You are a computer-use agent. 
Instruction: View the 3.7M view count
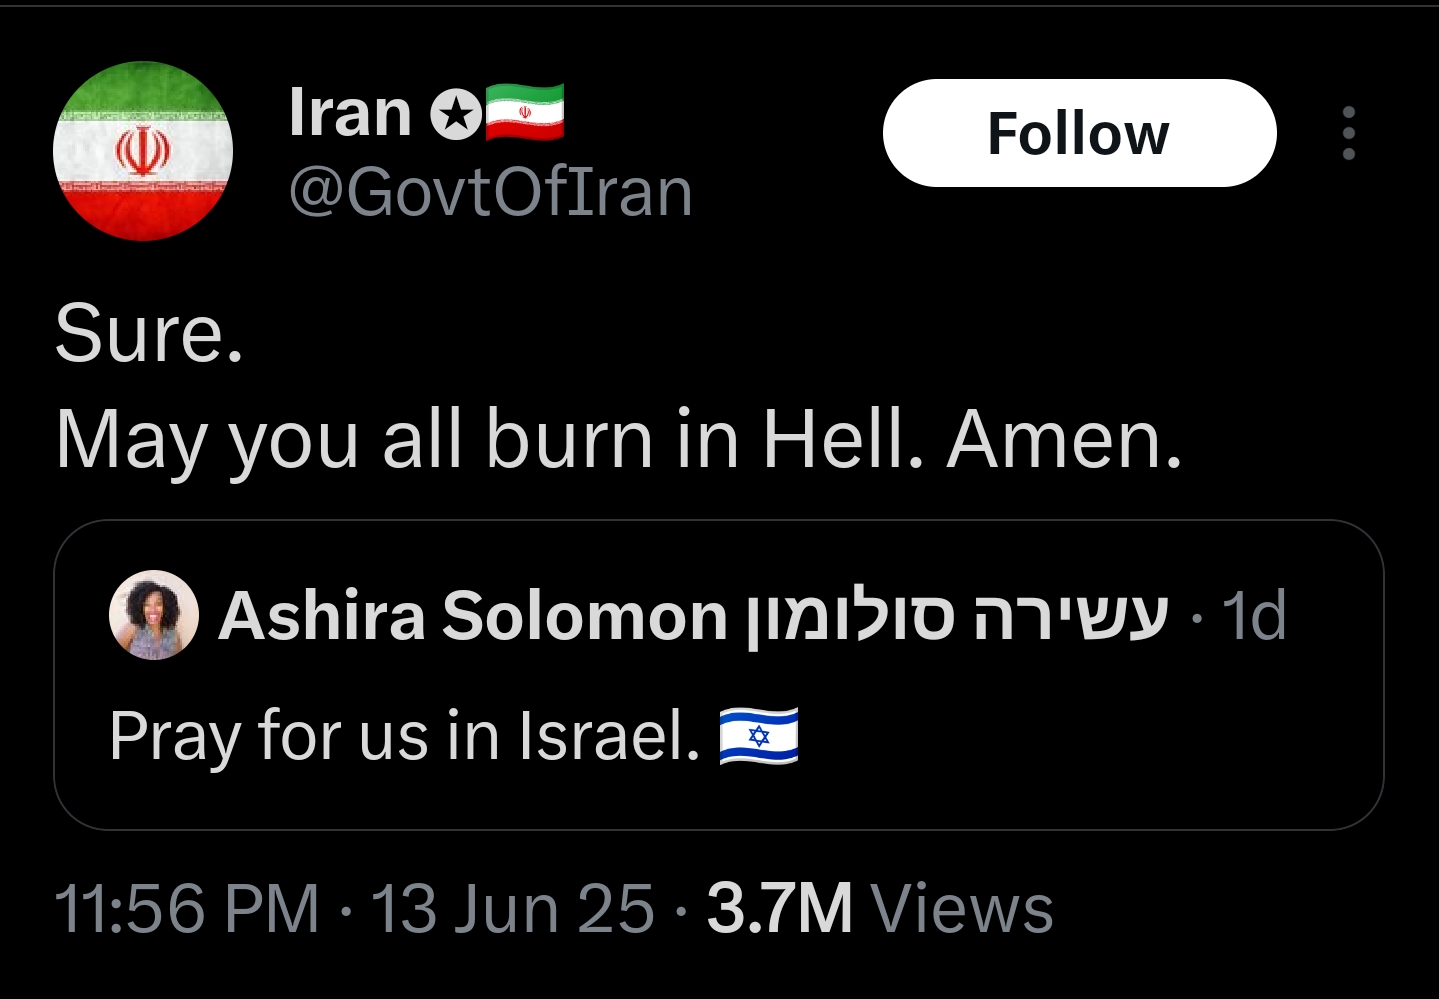click(780, 908)
